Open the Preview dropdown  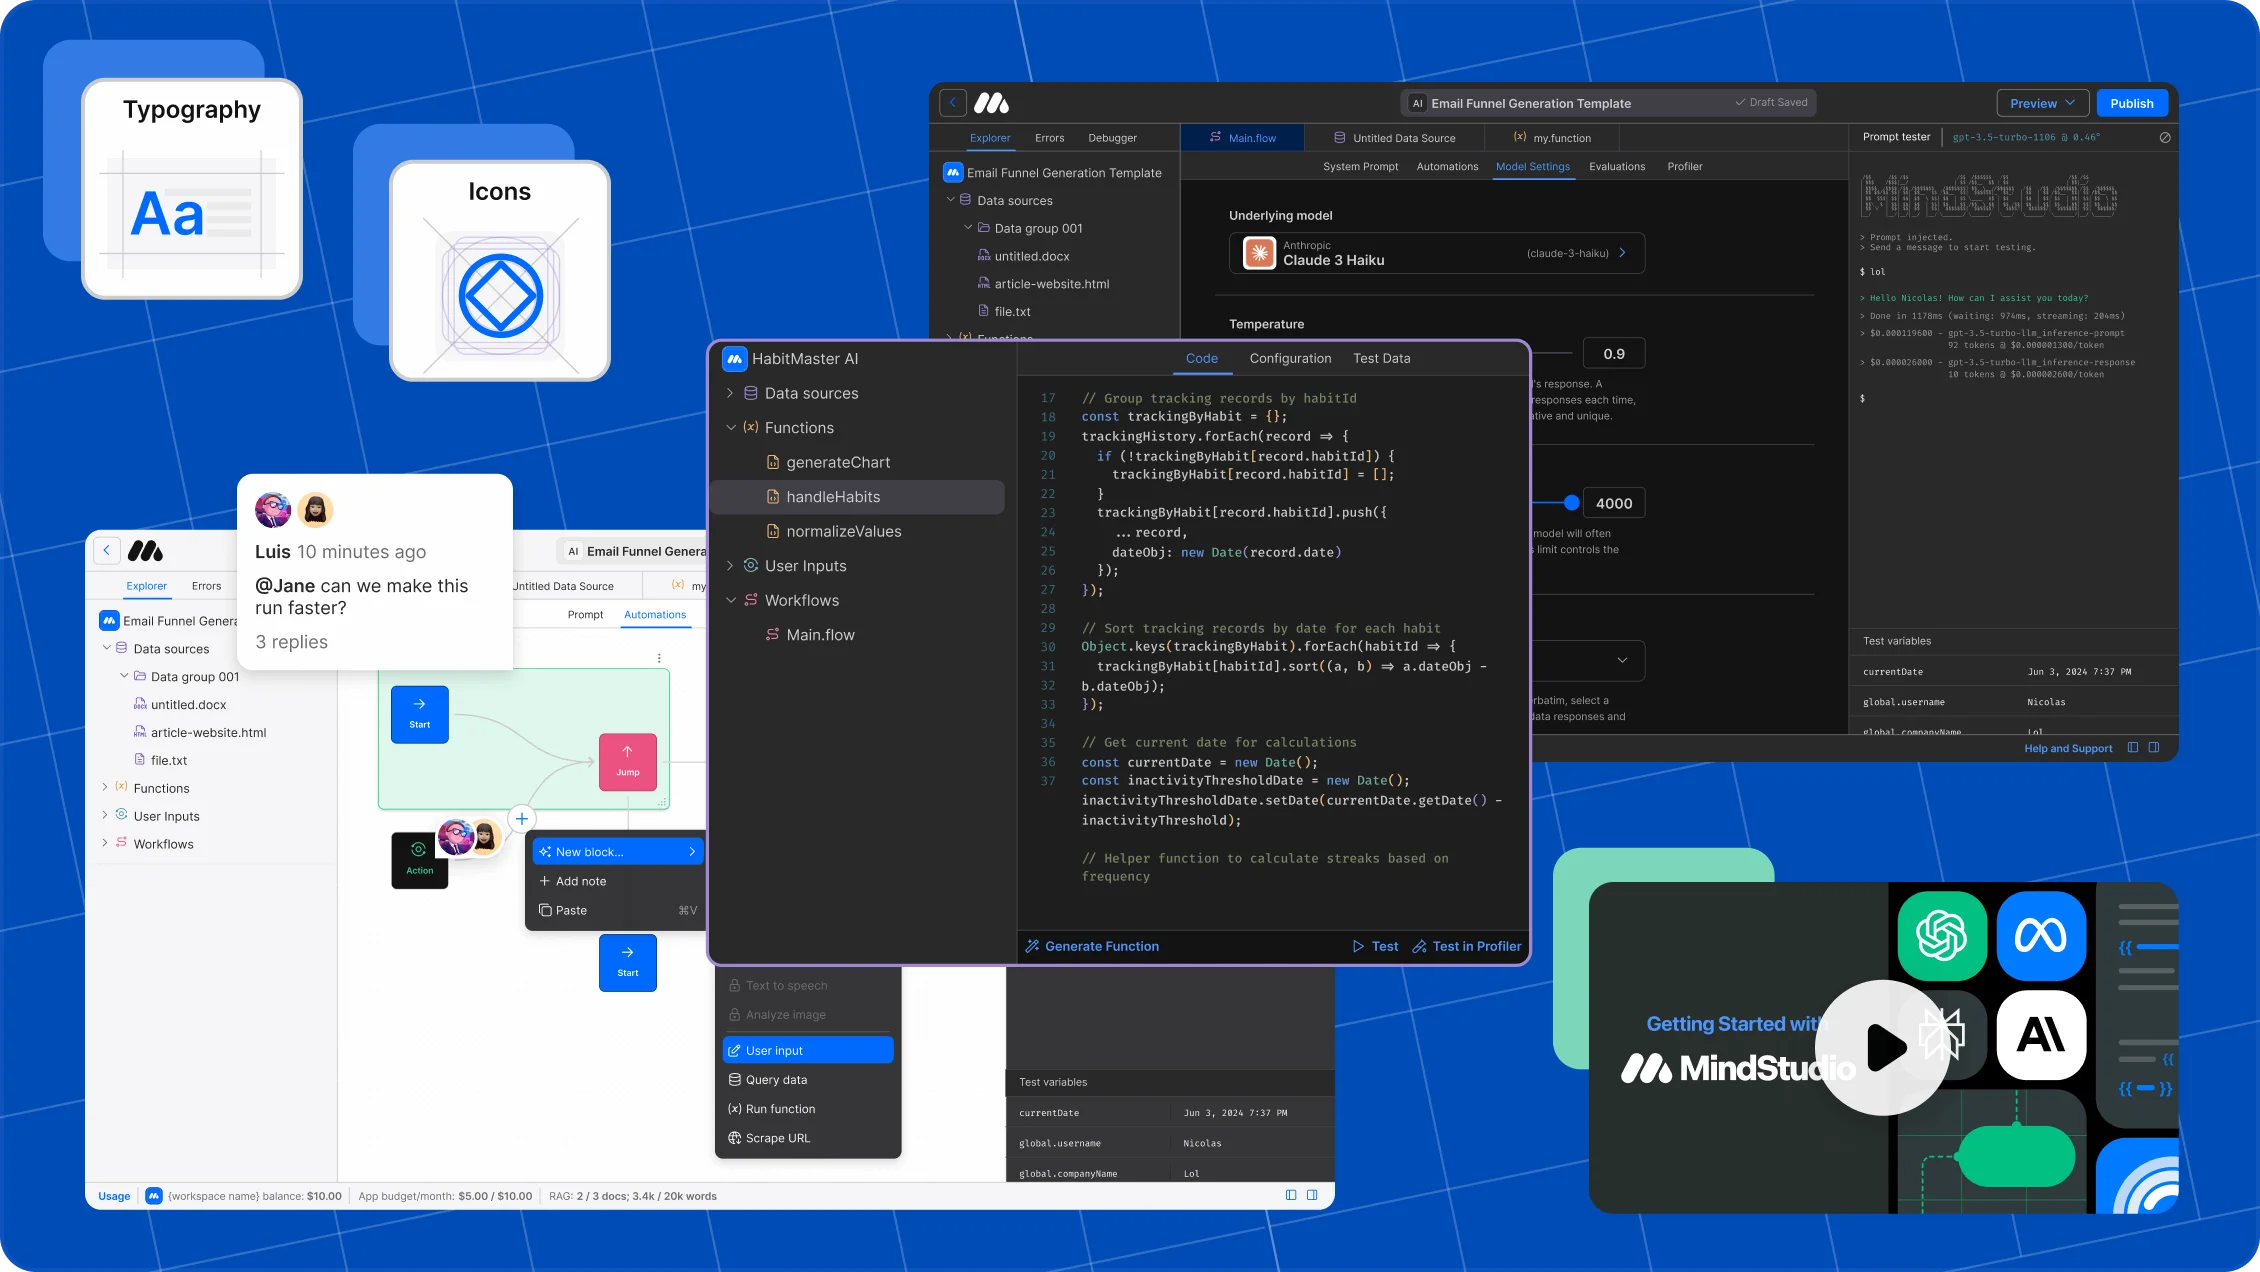click(x=2041, y=102)
